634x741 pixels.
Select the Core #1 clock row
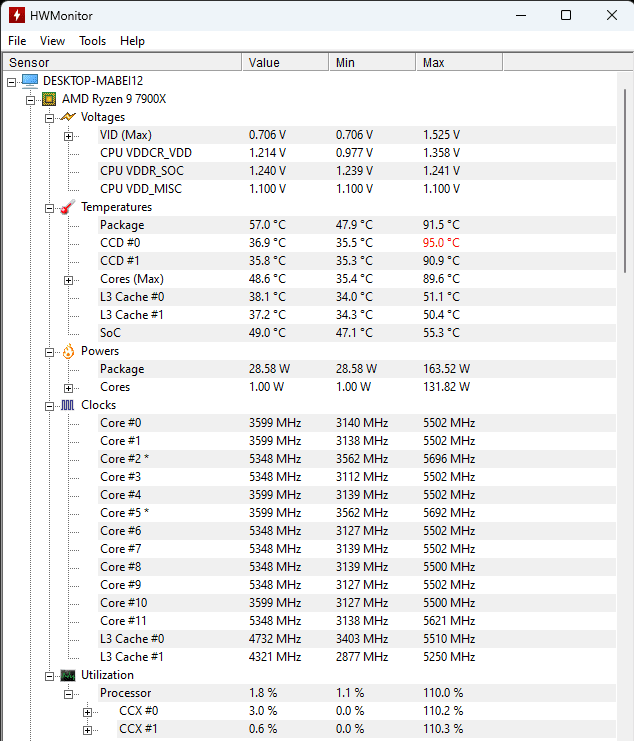(357, 441)
